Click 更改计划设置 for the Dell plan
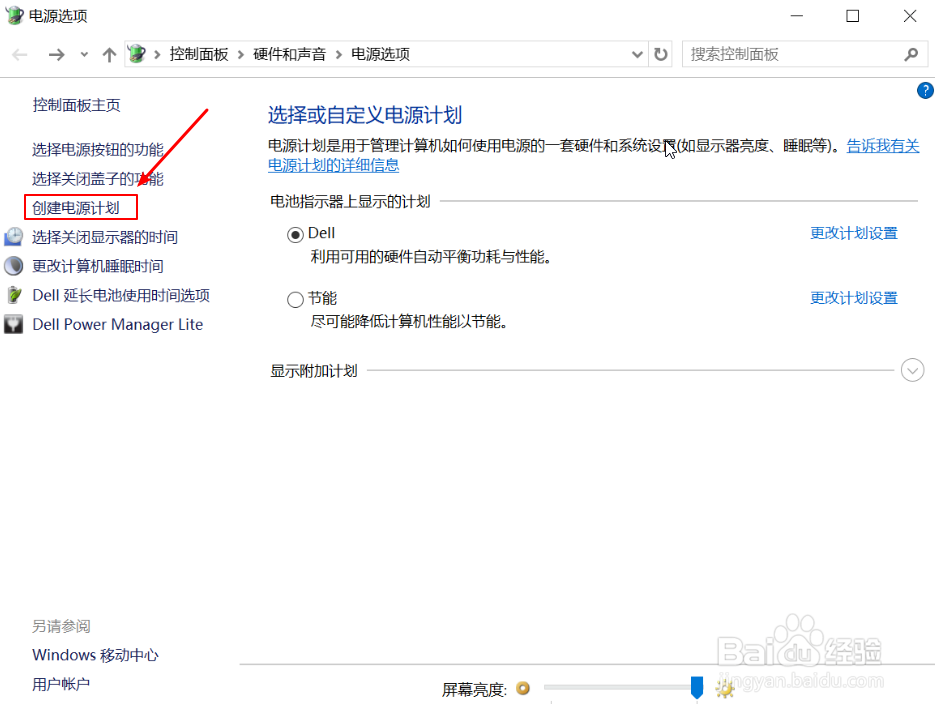 pyautogui.click(x=853, y=232)
